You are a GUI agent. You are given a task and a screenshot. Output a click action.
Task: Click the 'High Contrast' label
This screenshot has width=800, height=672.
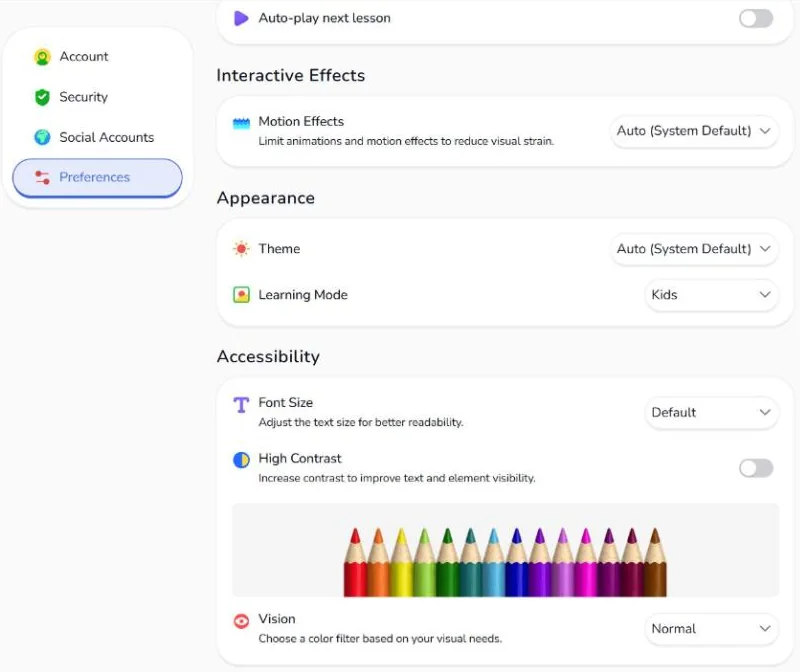click(300, 458)
